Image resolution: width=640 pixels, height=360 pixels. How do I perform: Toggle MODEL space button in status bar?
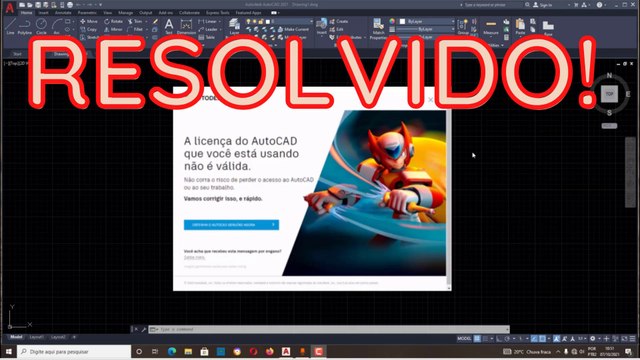click(x=464, y=339)
